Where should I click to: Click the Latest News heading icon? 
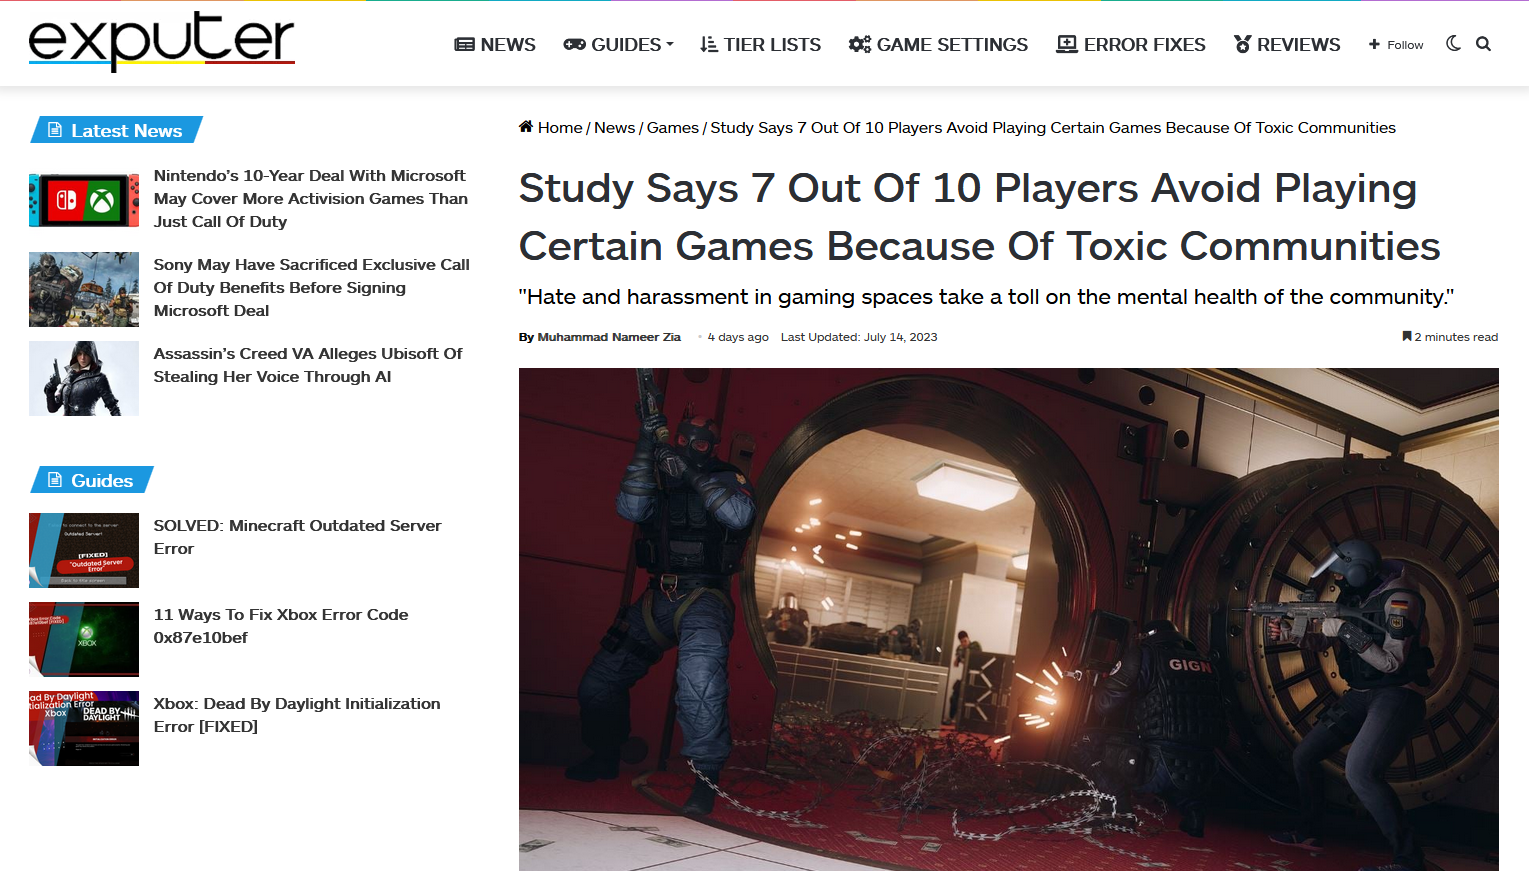(56, 130)
